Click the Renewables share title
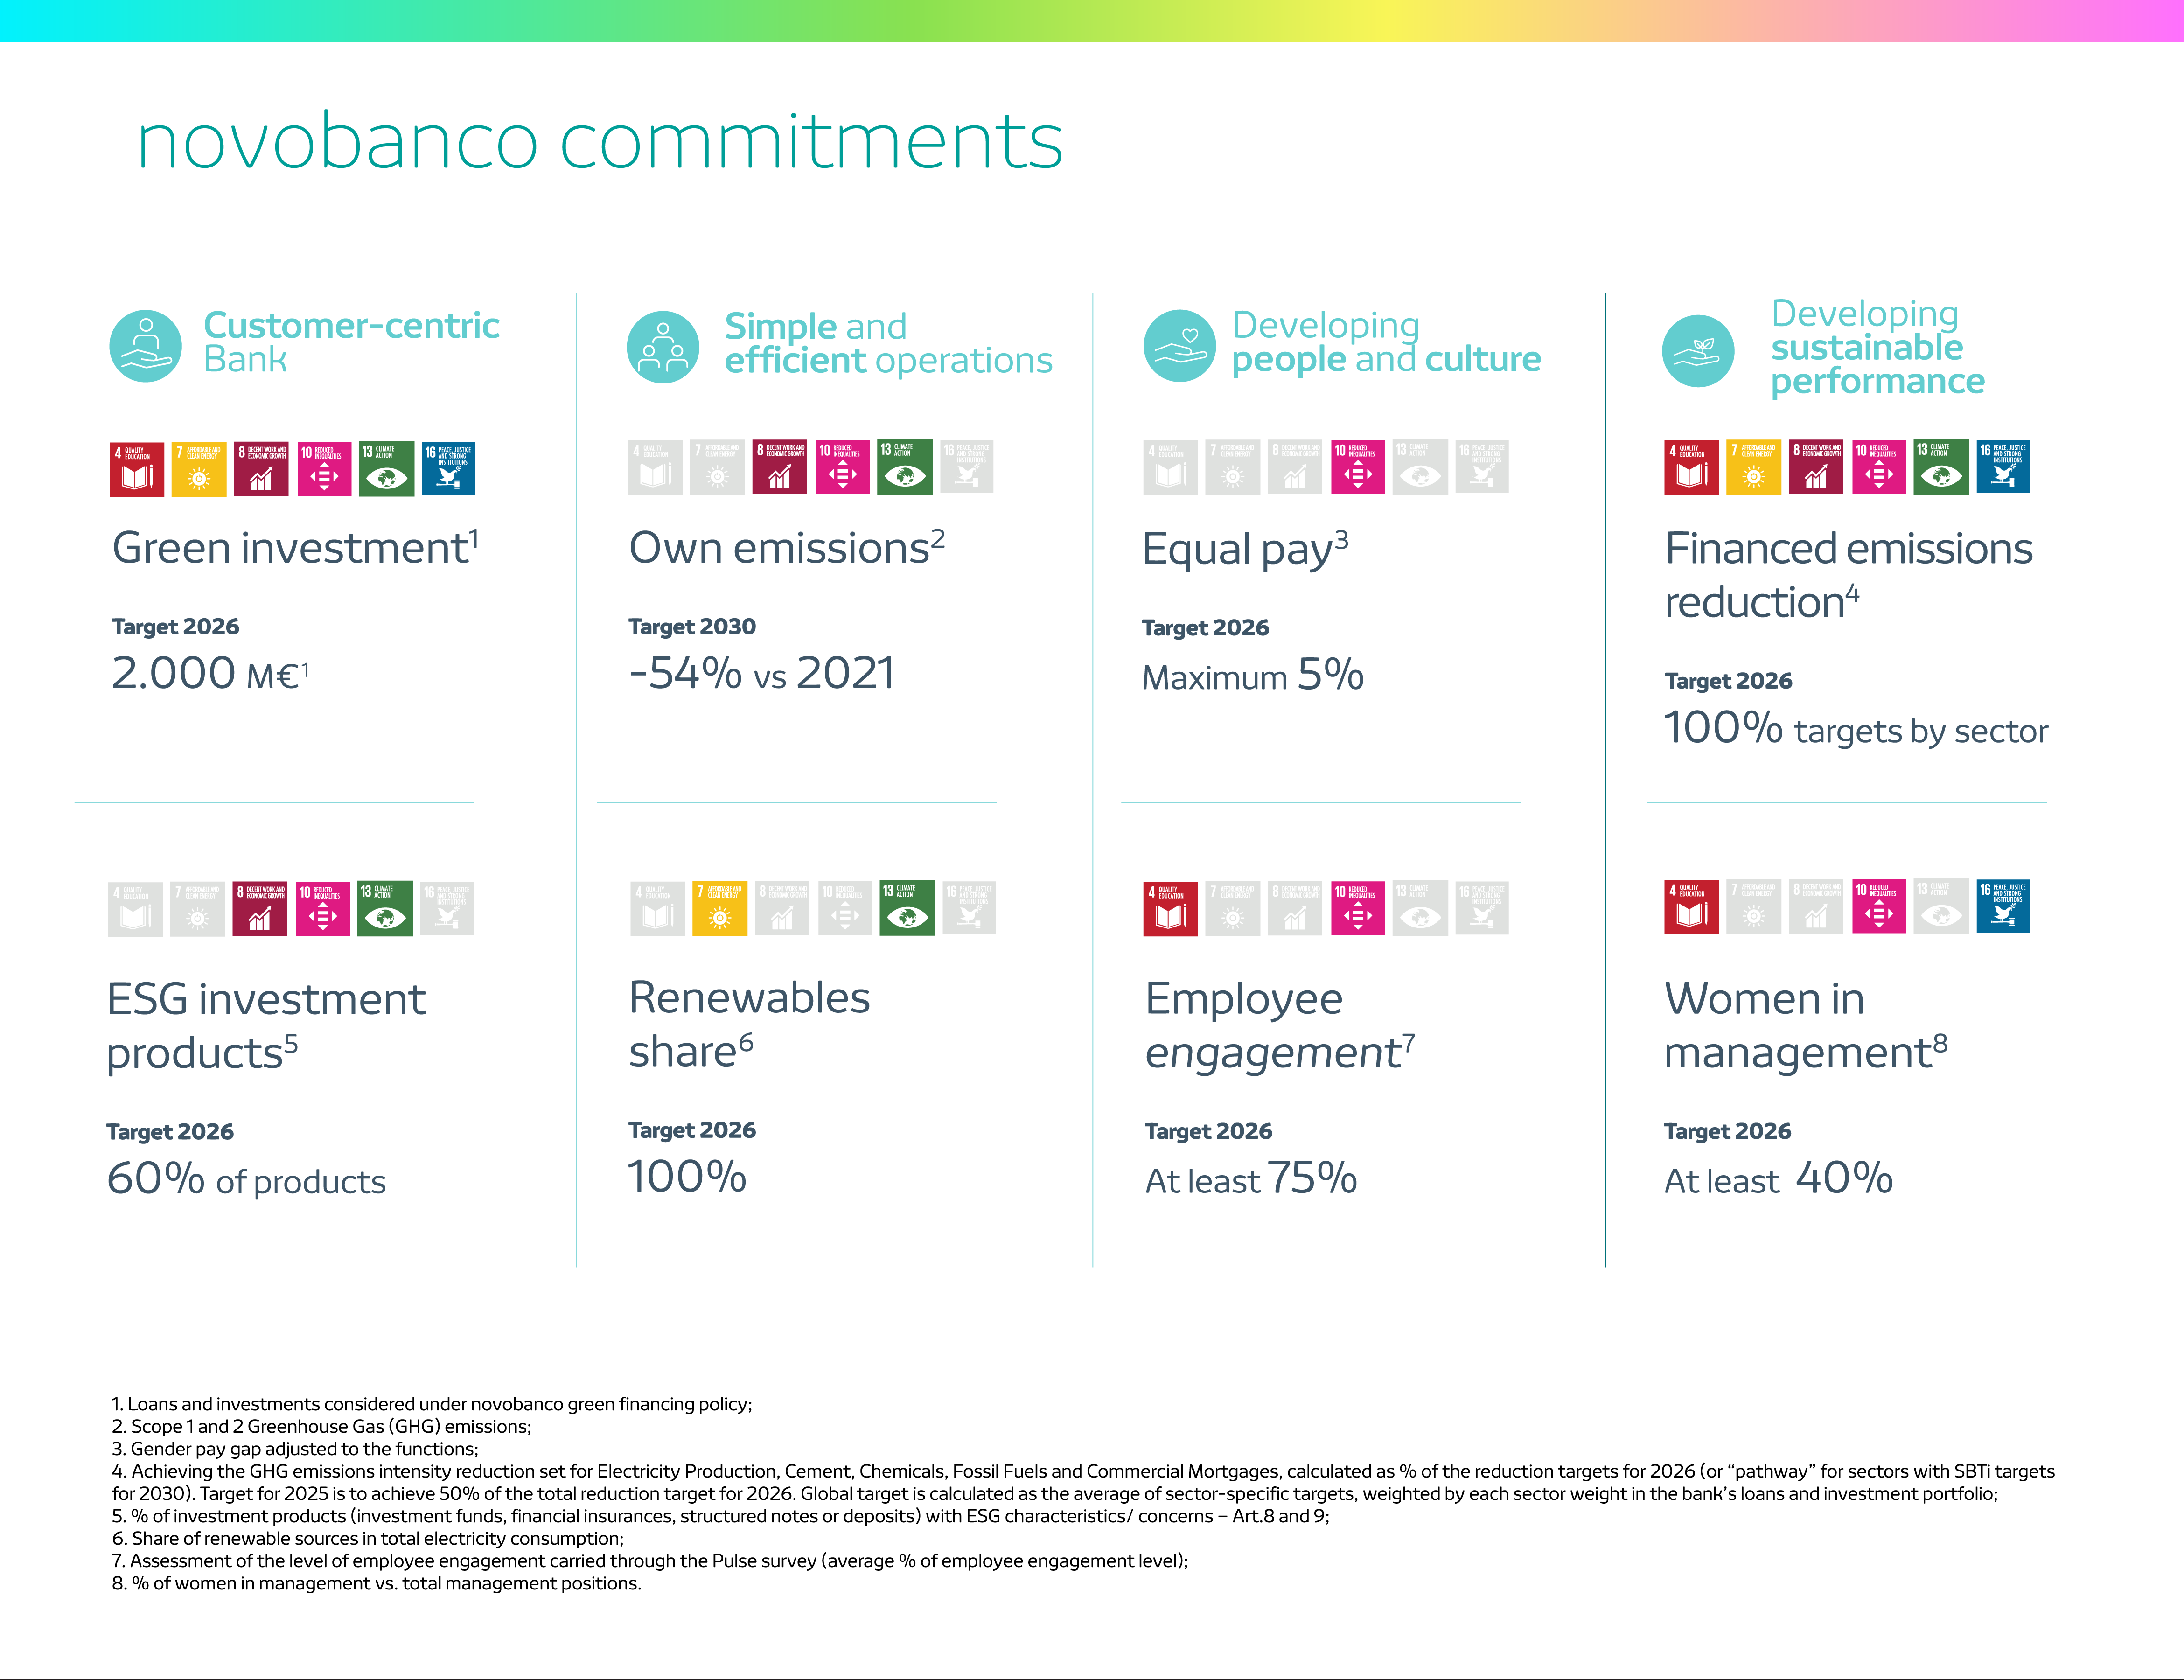Viewport: 2184px width, 1680px height. point(749,1024)
